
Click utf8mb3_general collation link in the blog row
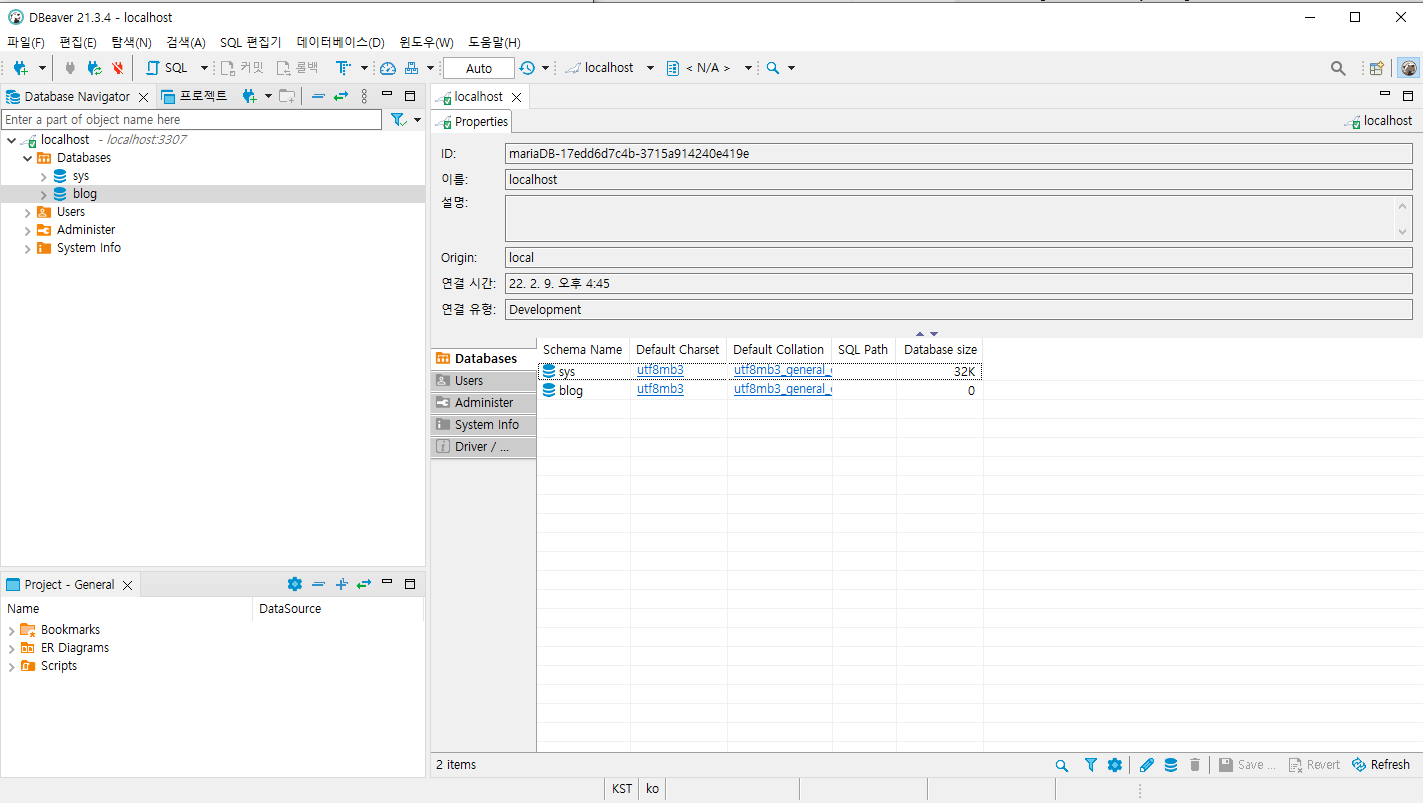point(782,389)
